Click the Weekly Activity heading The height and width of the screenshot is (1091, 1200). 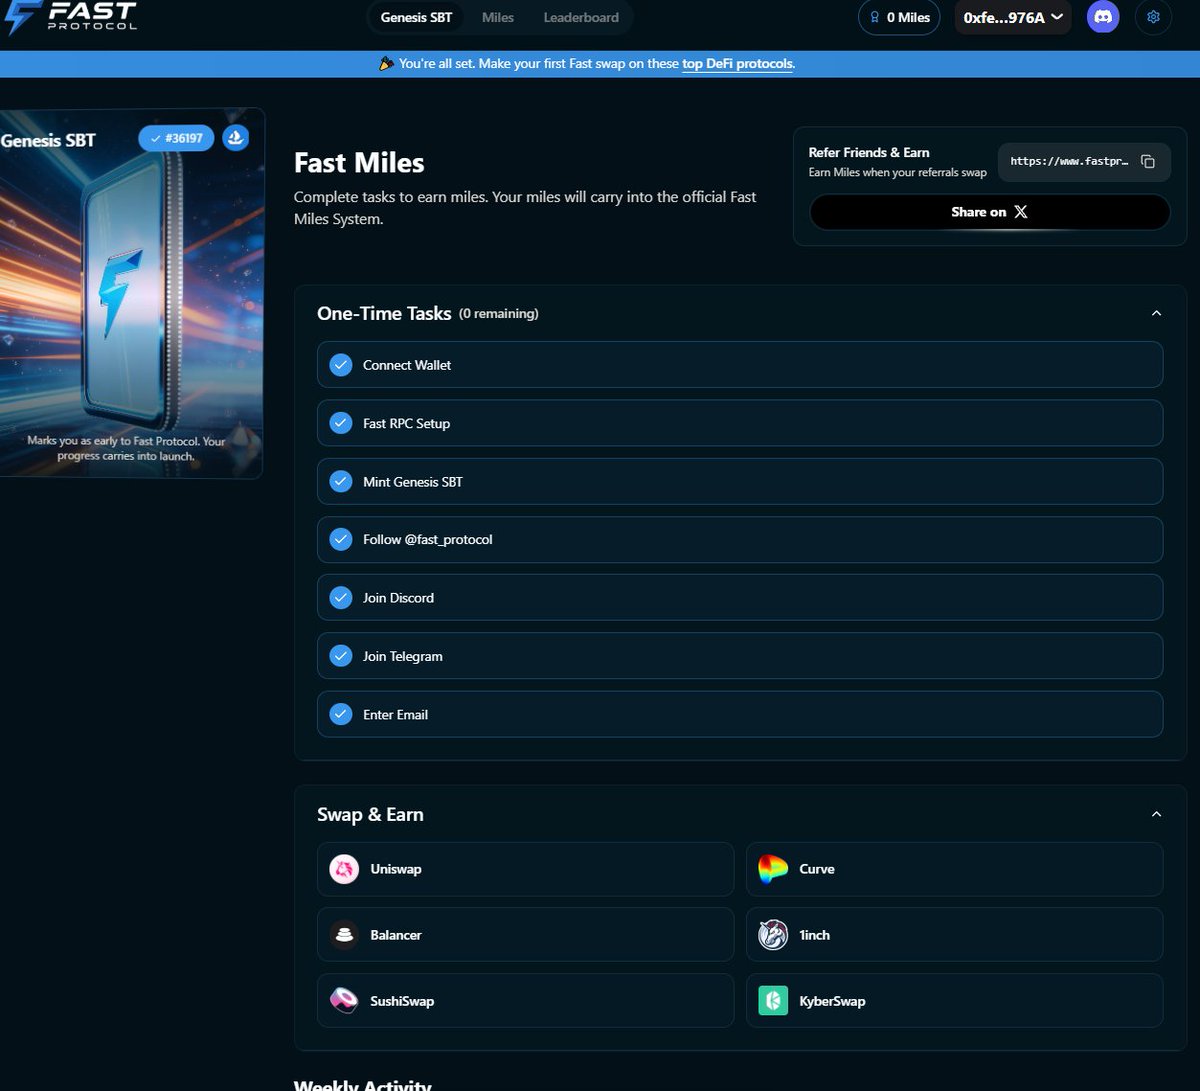tap(363, 1085)
